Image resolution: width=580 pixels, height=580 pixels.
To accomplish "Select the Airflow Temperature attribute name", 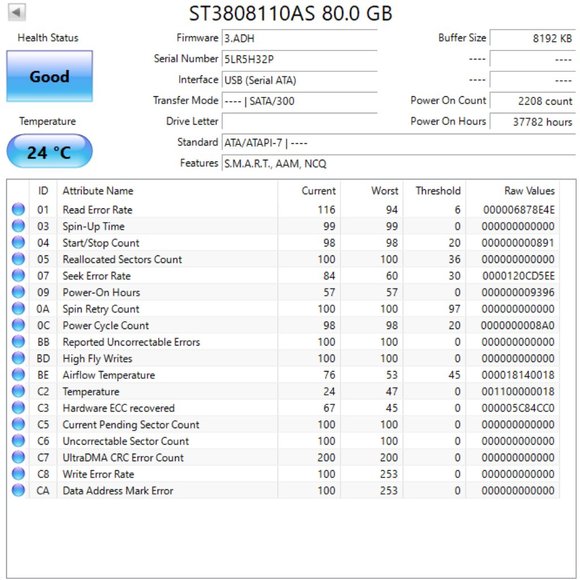I will click(108, 375).
